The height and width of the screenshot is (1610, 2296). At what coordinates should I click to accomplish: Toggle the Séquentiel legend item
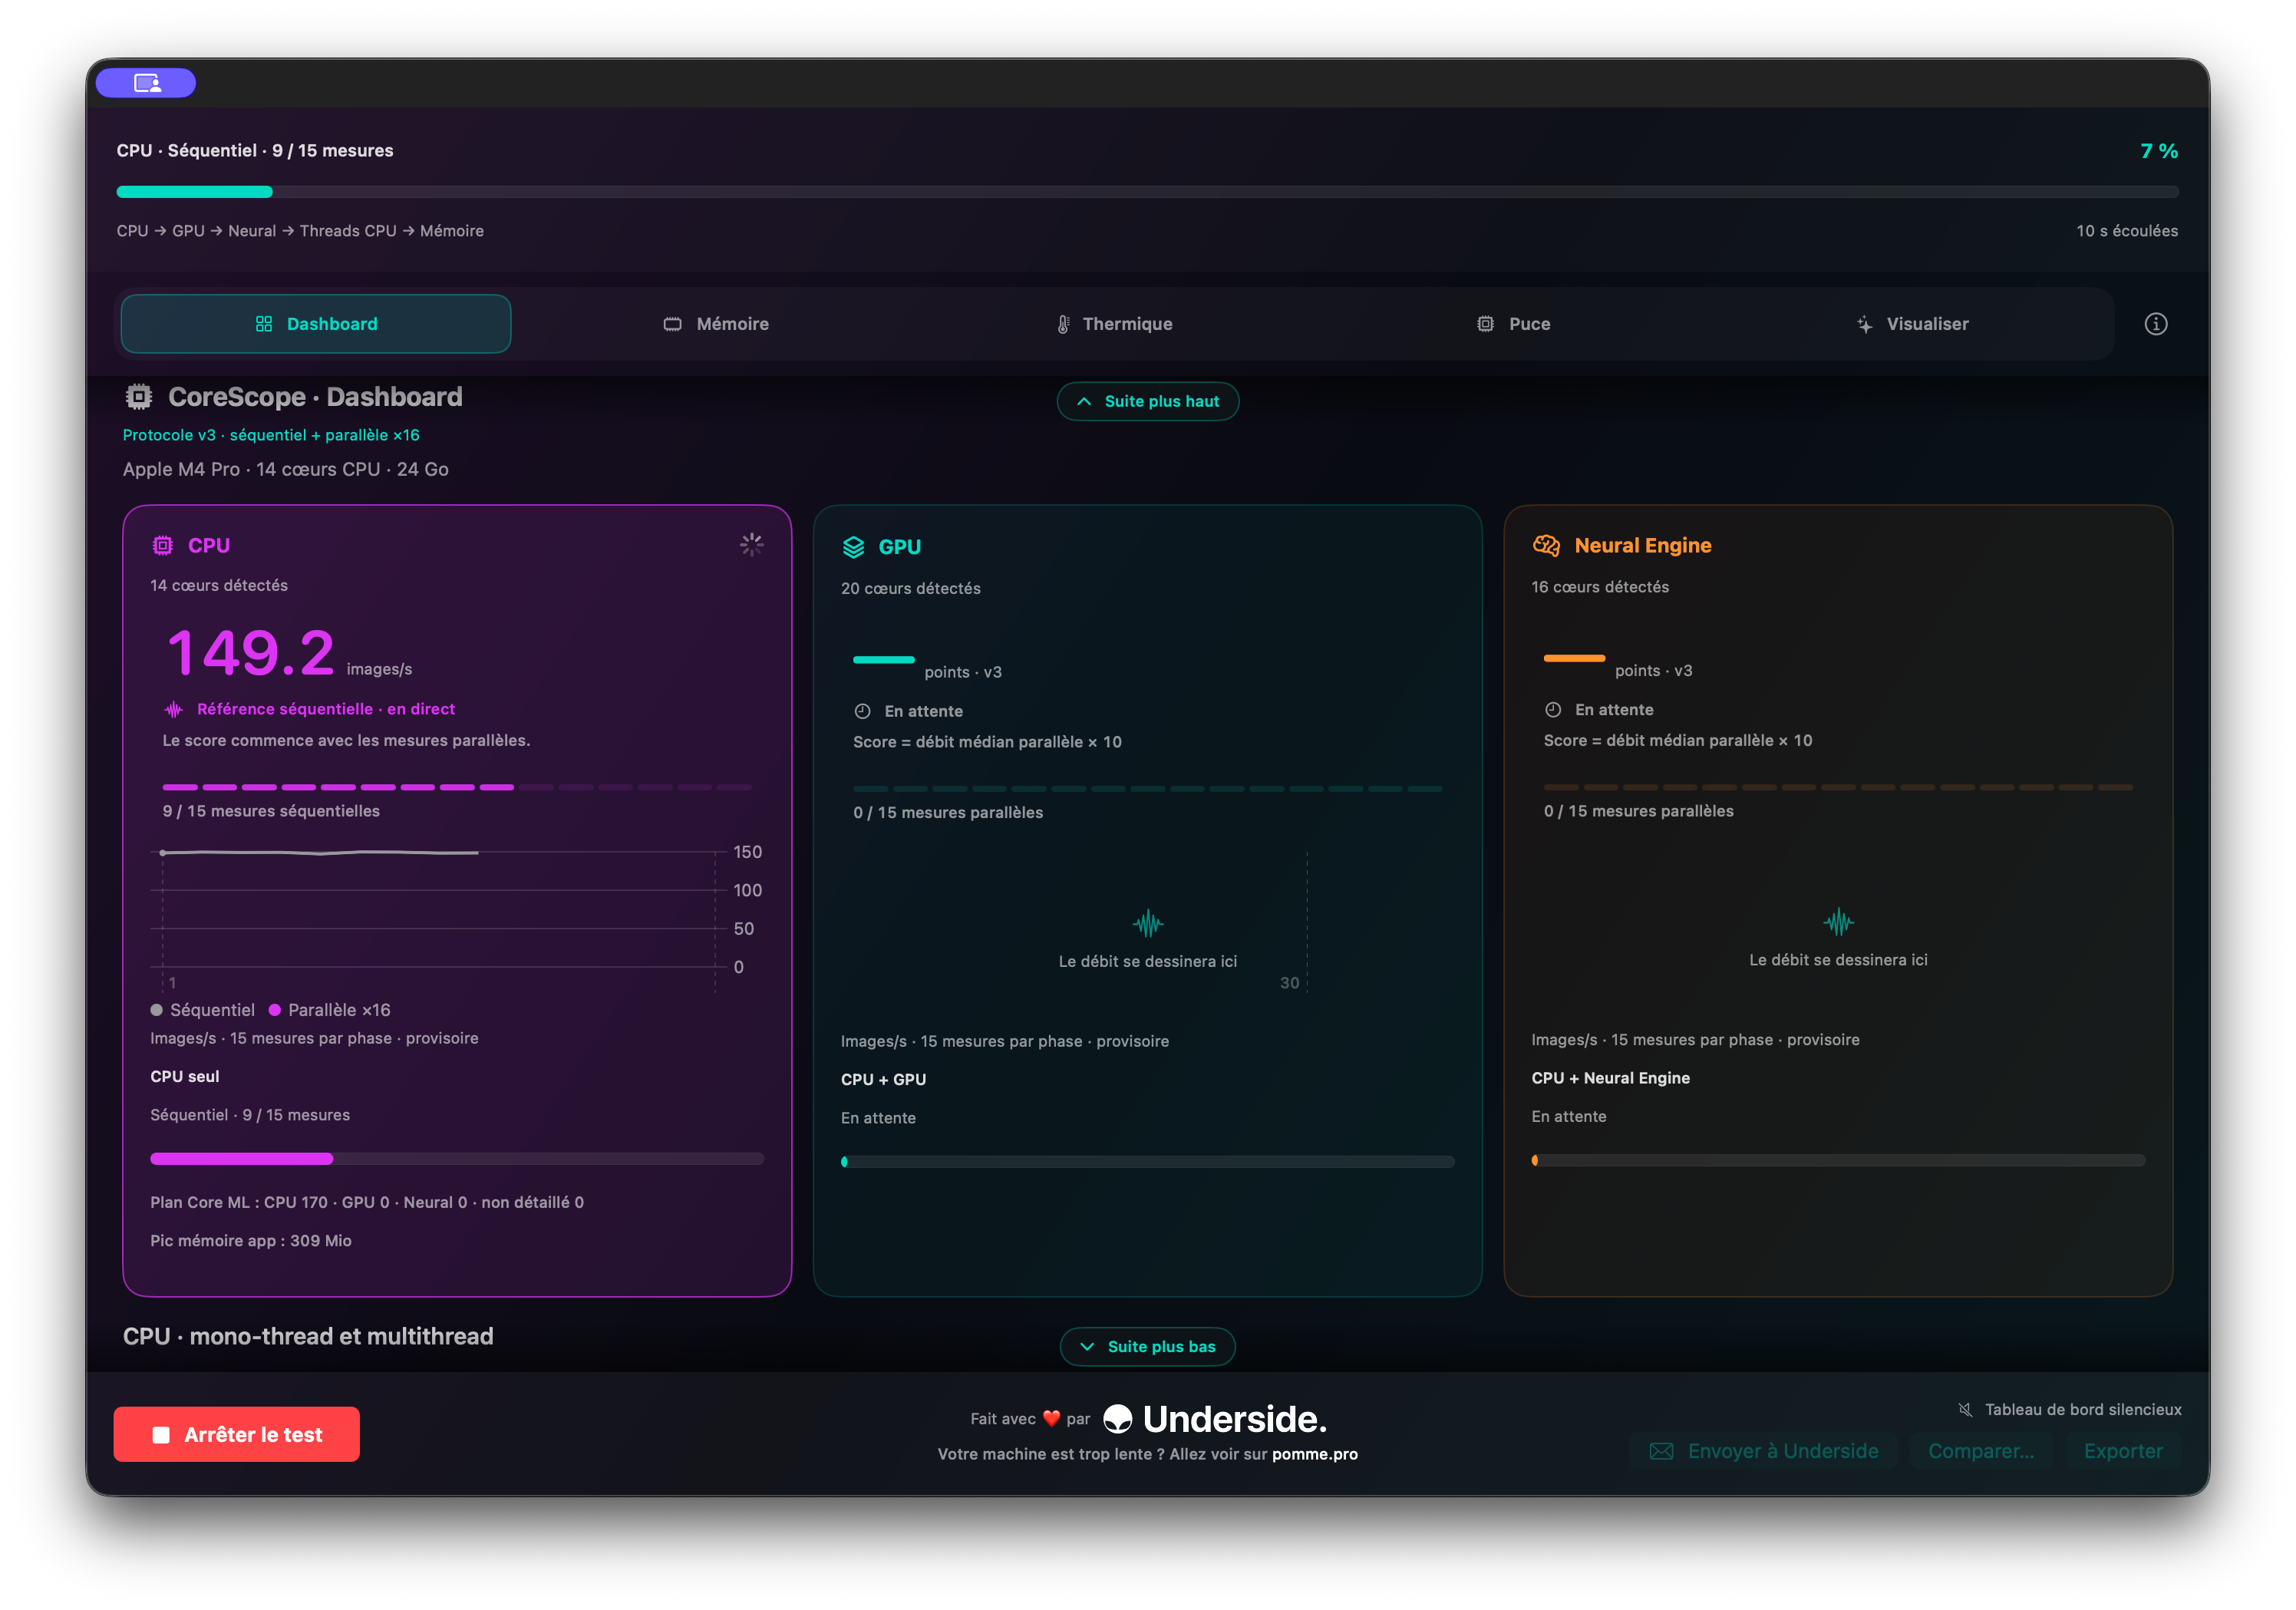coord(203,1010)
